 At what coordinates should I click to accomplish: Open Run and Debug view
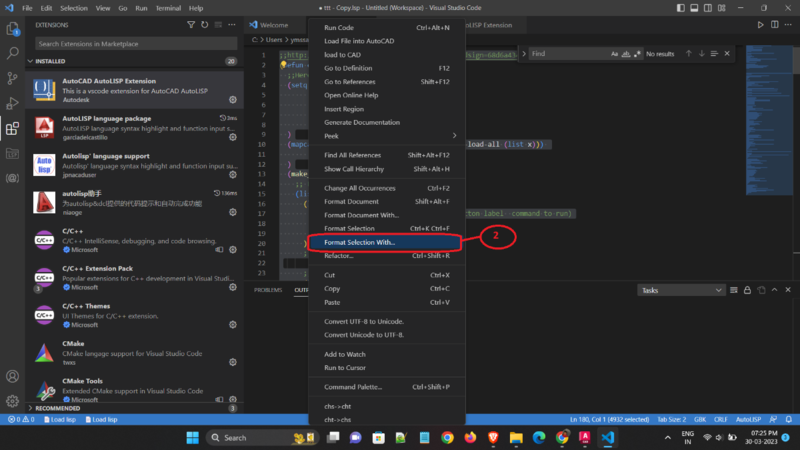(x=12, y=103)
